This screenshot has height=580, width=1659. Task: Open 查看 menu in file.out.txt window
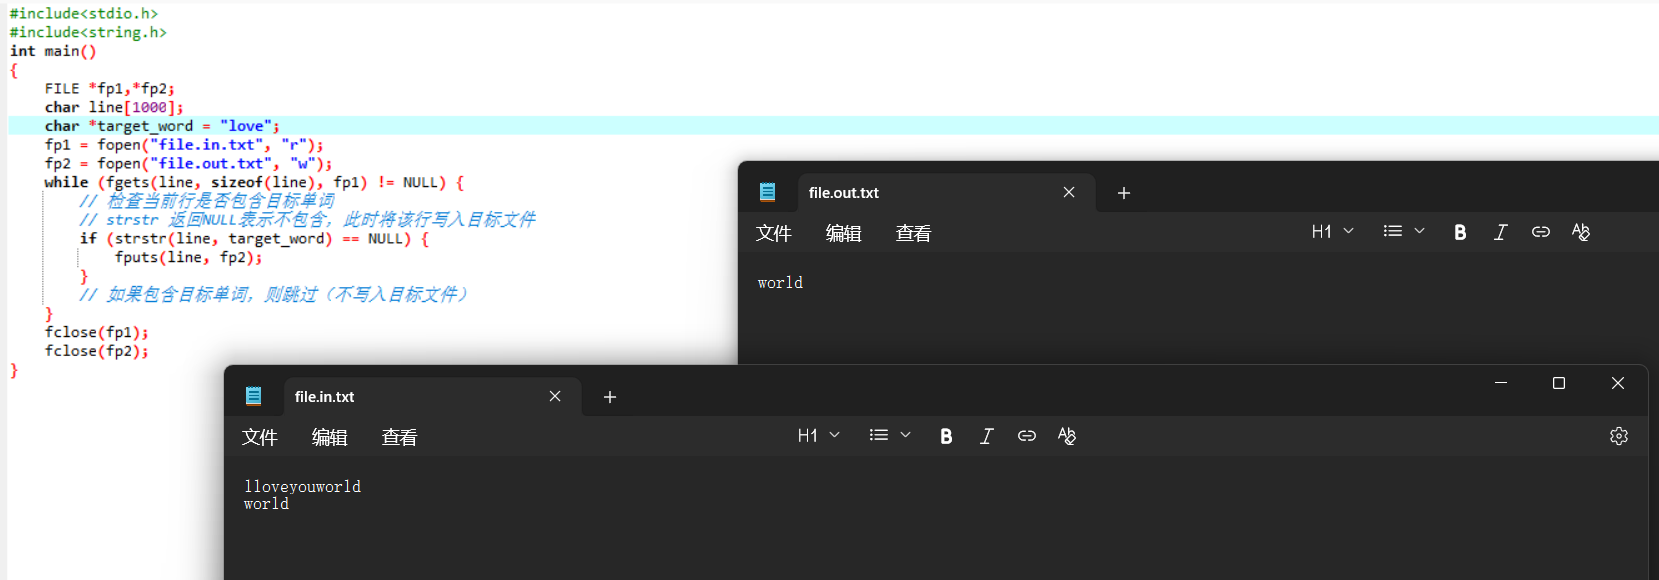(x=914, y=233)
